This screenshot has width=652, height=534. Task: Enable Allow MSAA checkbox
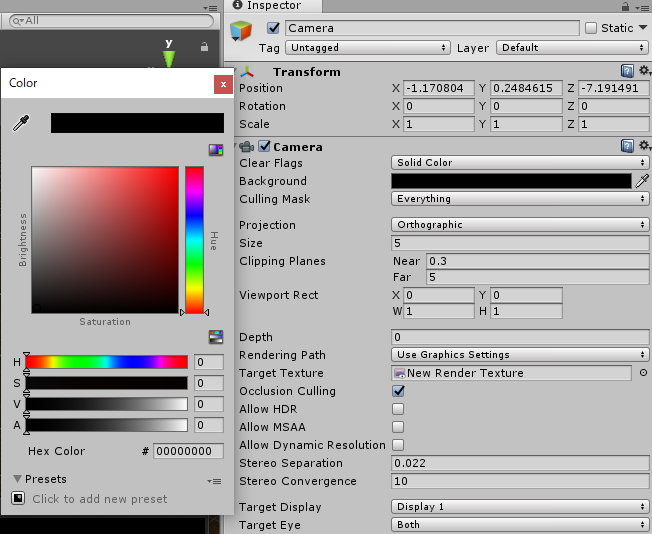tap(398, 427)
